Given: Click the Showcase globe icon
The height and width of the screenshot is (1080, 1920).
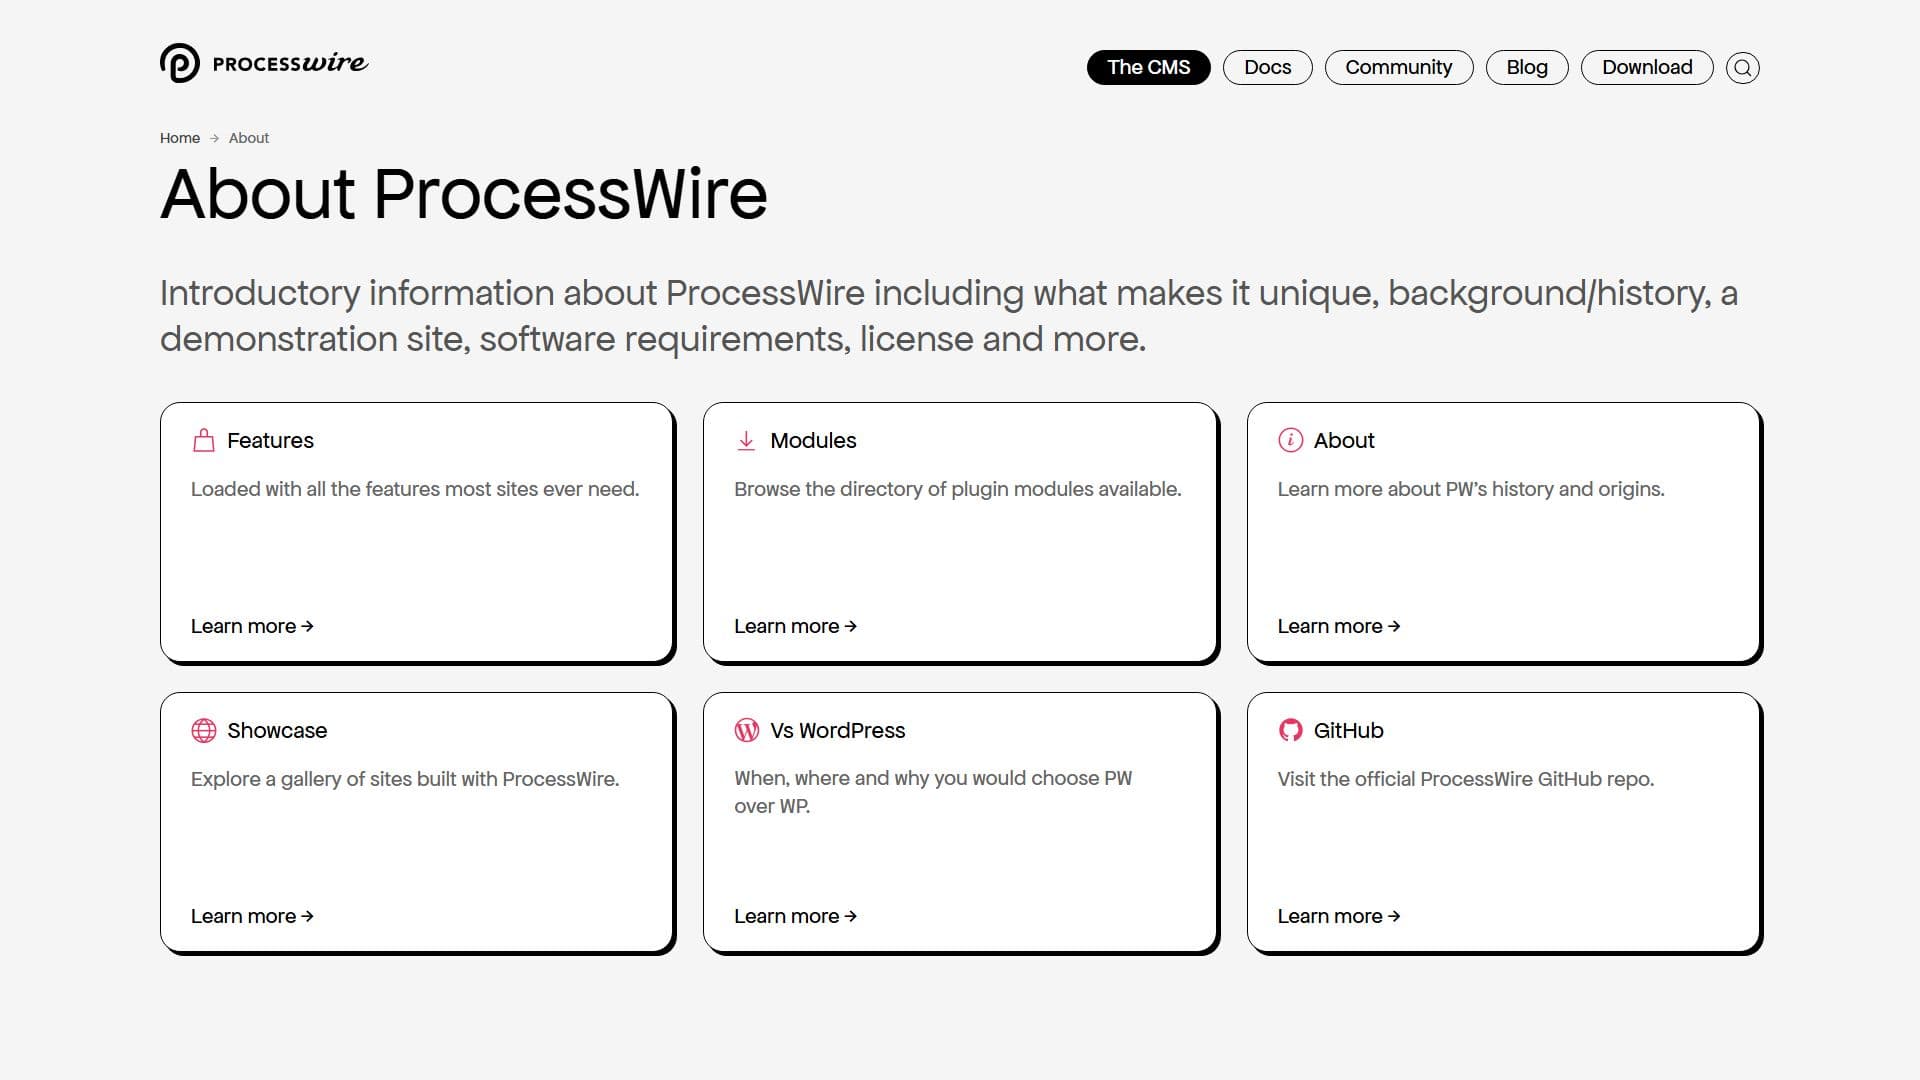Looking at the screenshot, I should [x=204, y=731].
